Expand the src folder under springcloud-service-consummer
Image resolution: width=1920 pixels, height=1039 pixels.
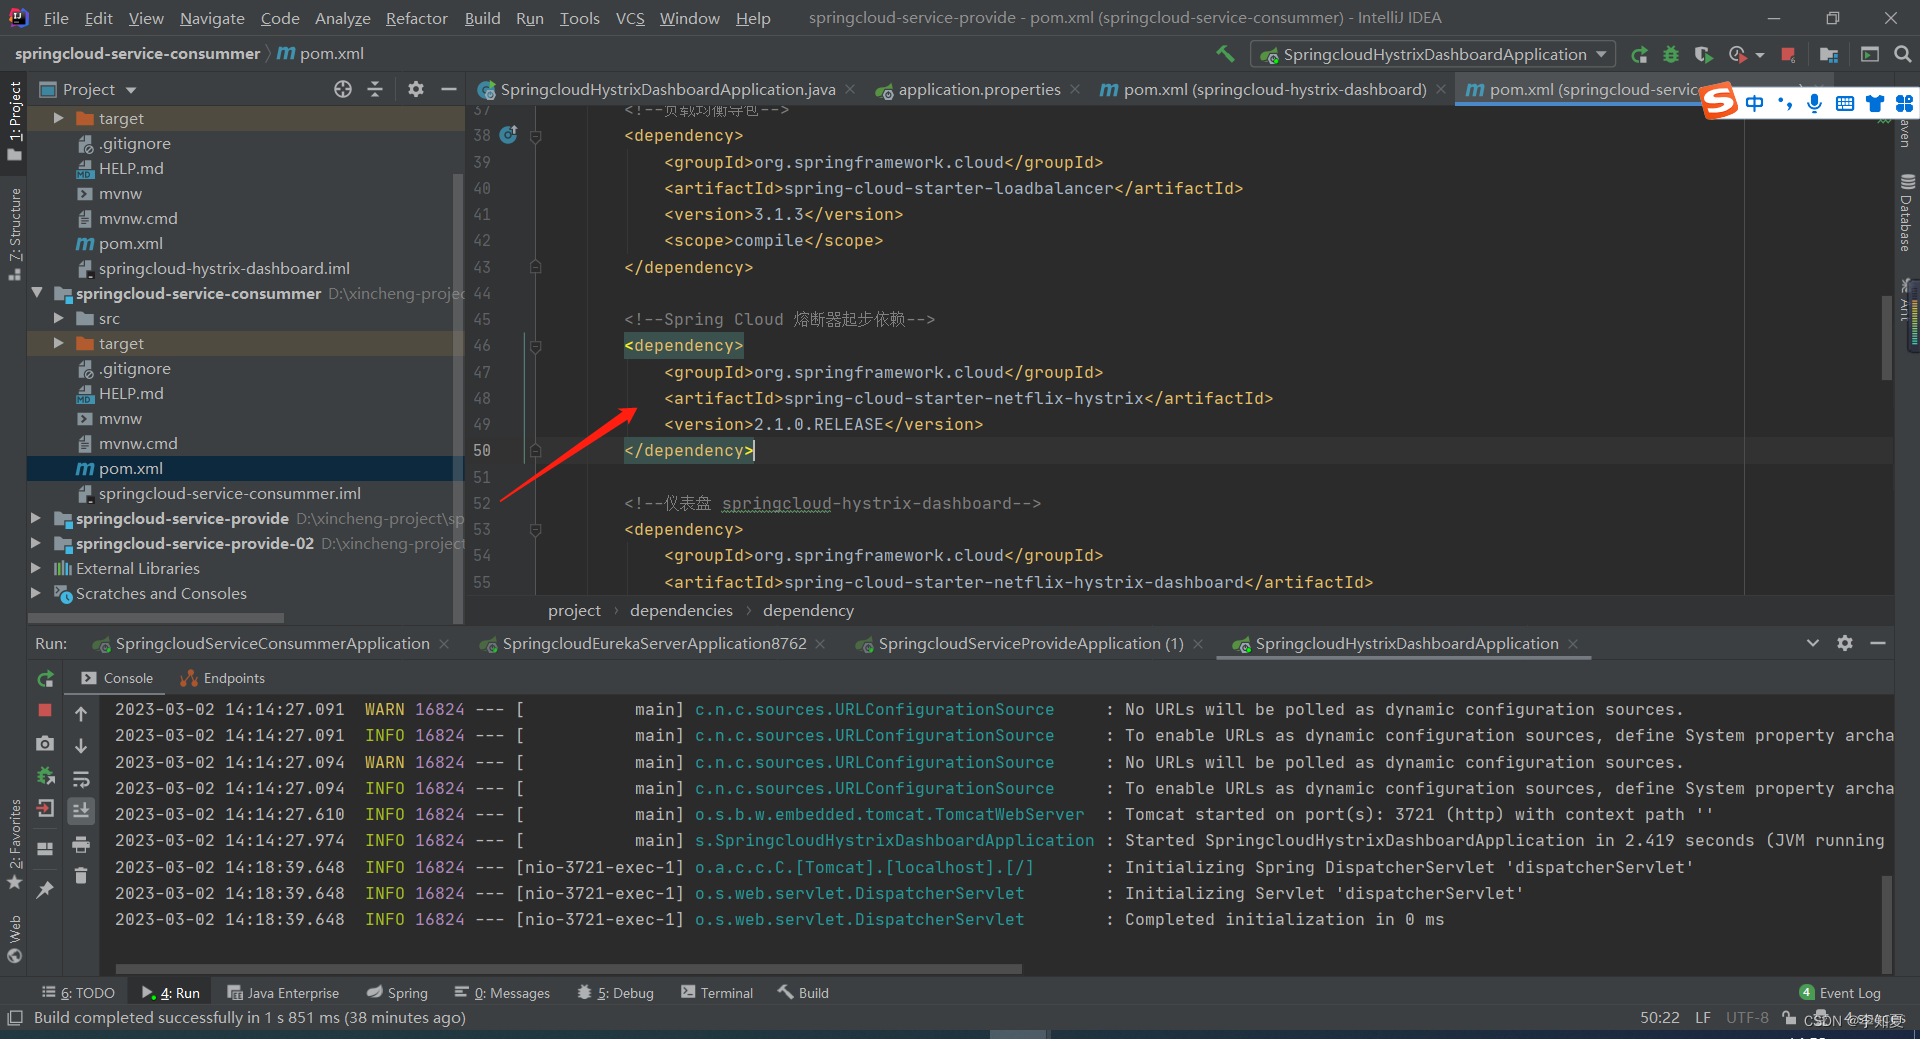pos(58,318)
